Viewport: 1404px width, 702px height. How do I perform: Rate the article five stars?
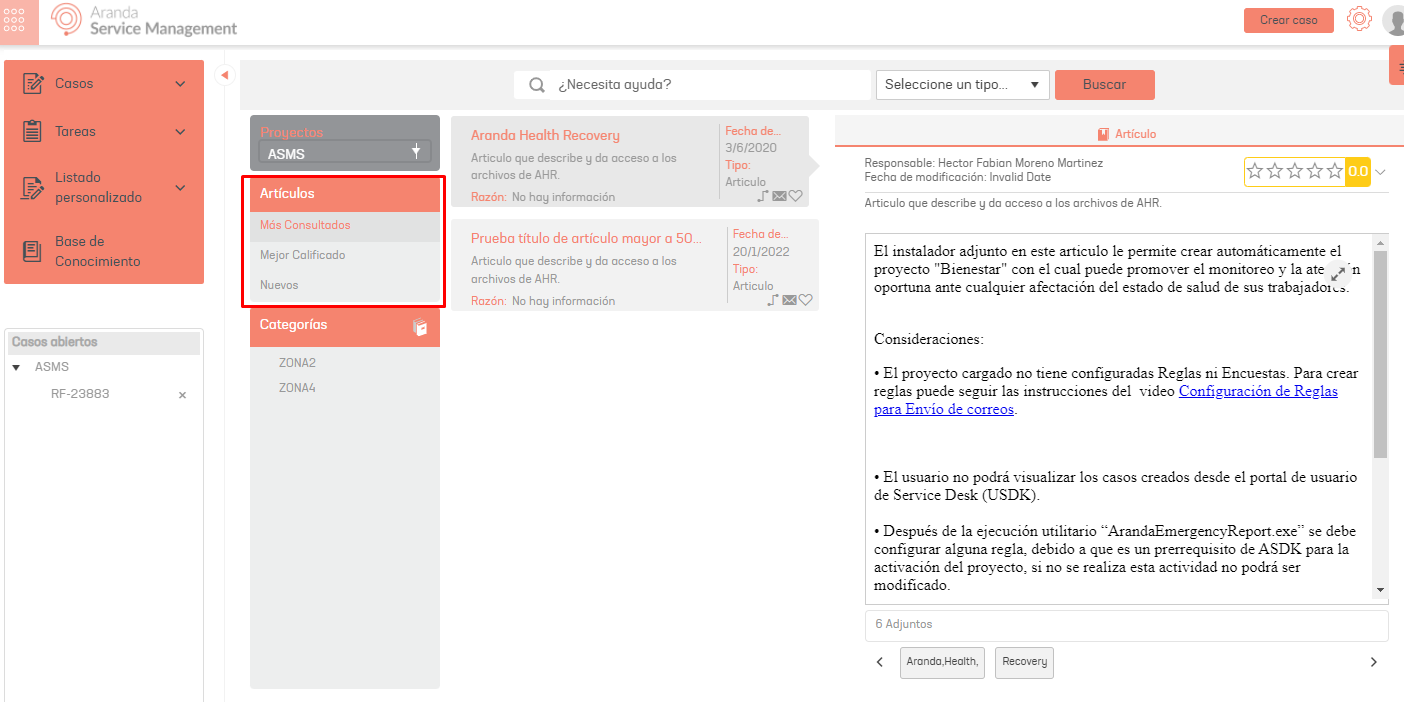click(x=1334, y=171)
